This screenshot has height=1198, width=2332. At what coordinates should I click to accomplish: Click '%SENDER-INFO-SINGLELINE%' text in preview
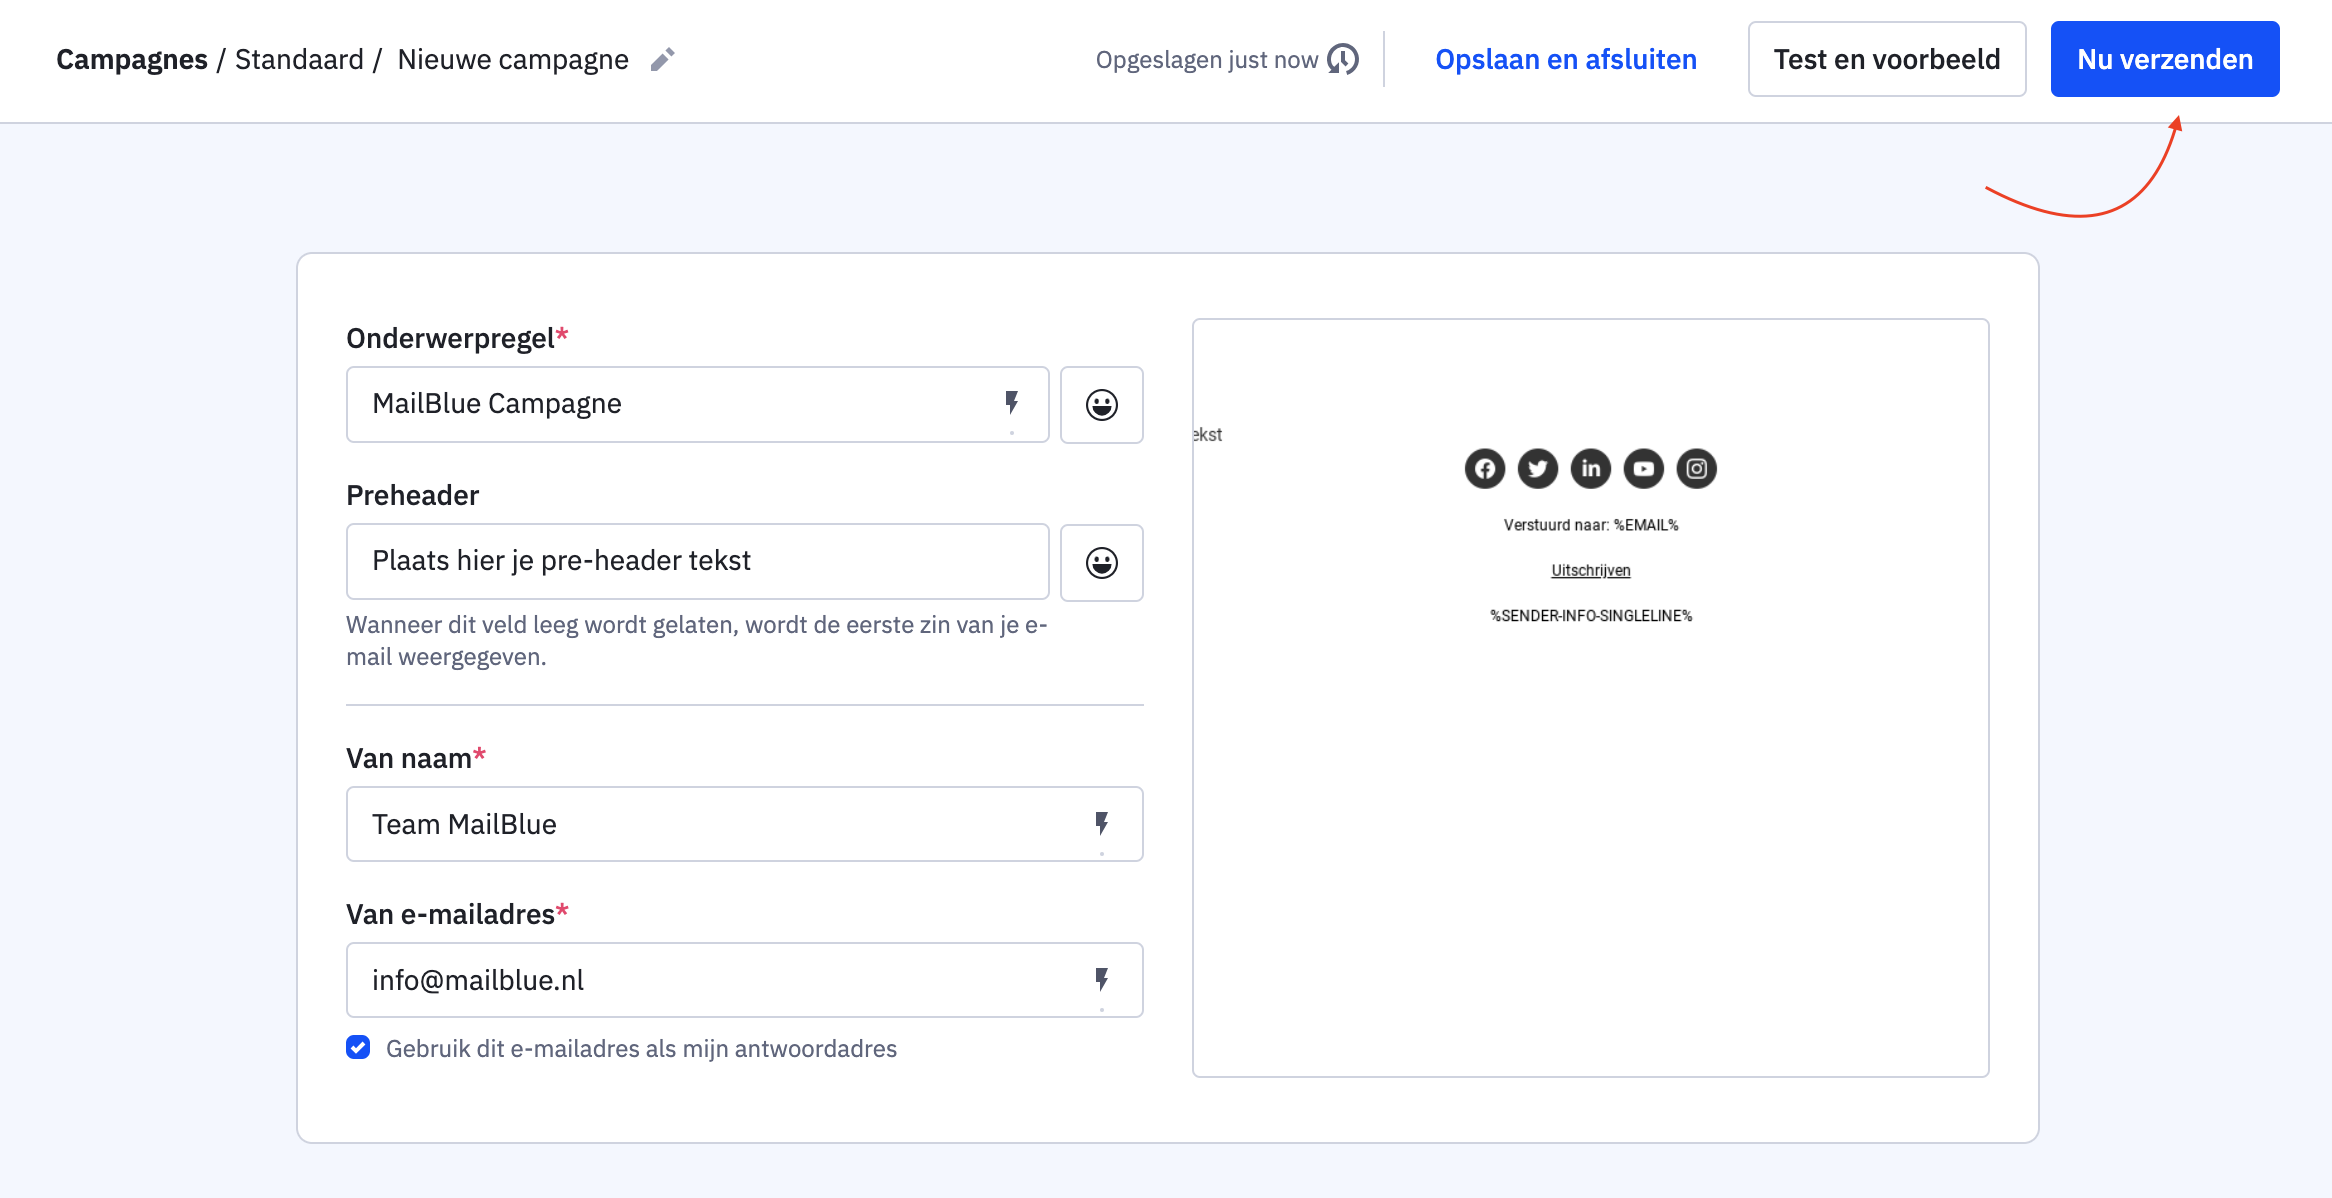click(1591, 616)
